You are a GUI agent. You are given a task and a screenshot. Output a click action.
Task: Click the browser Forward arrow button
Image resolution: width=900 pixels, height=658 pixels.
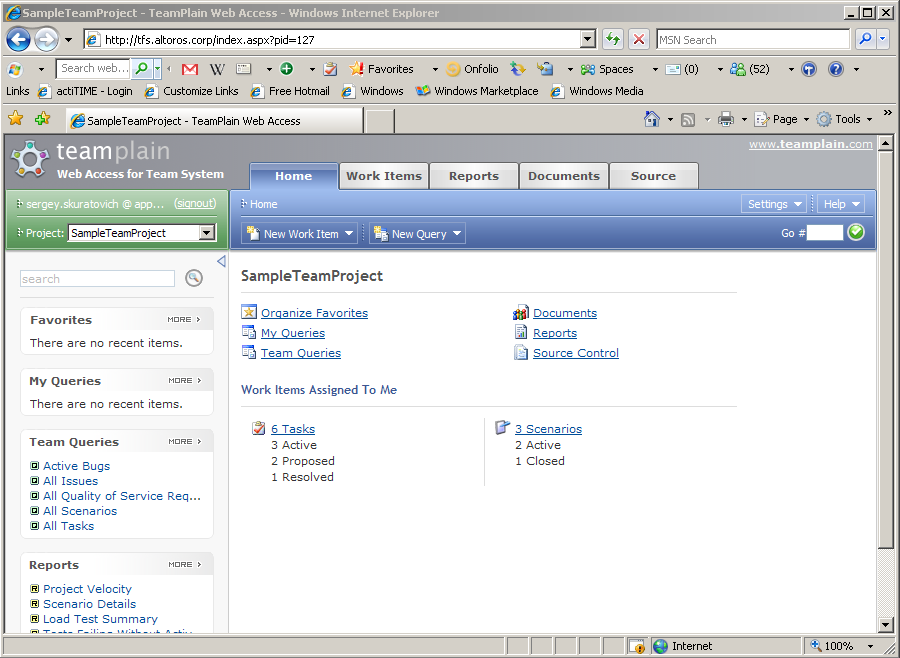(46, 40)
